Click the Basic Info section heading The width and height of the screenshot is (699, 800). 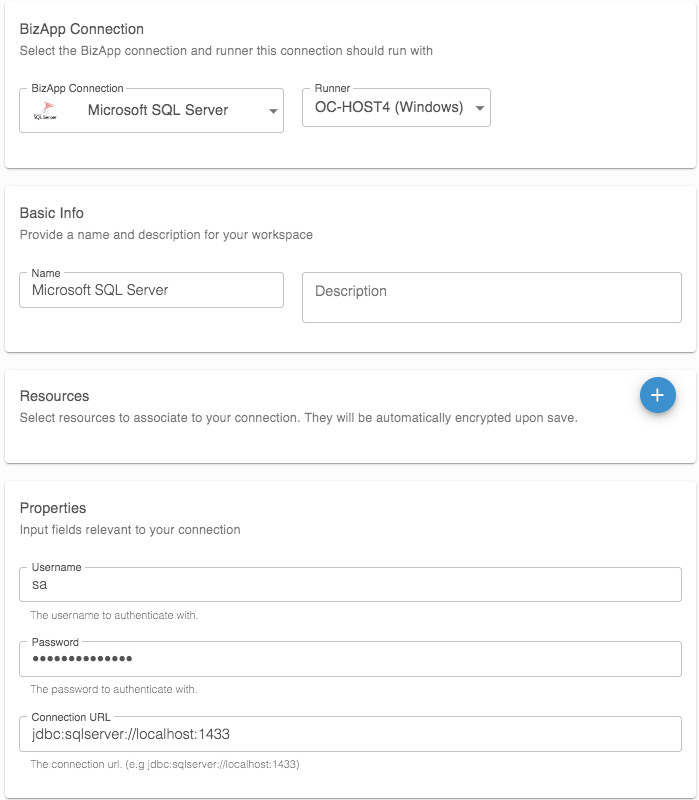[52, 213]
